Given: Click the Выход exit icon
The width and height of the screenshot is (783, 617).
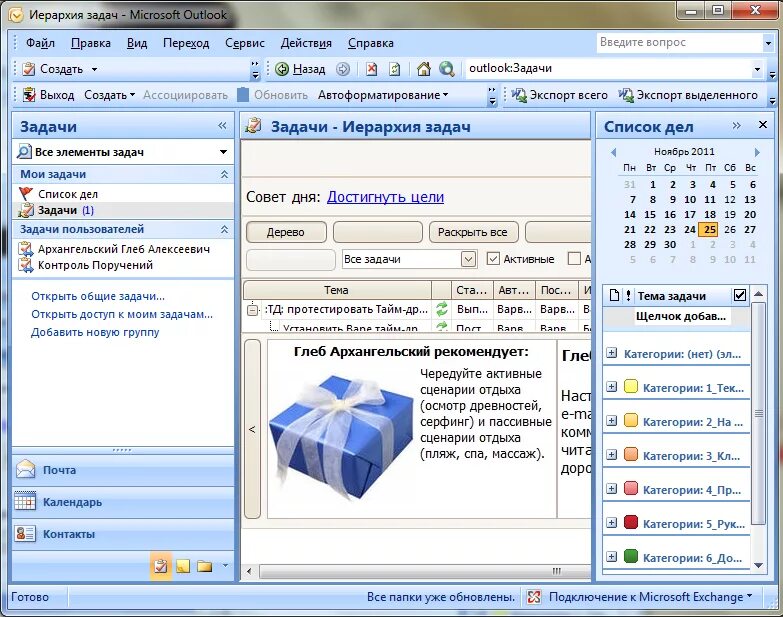Looking at the screenshot, I should [x=29, y=95].
